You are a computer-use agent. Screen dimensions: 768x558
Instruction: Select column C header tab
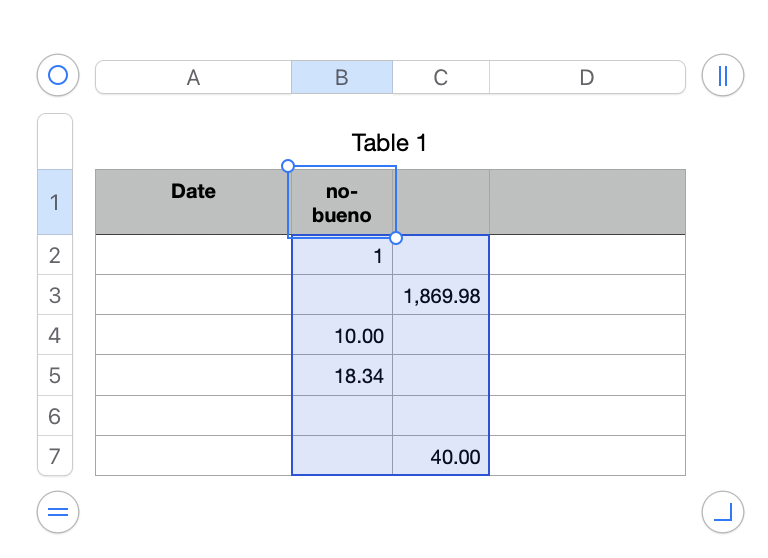click(x=440, y=78)
